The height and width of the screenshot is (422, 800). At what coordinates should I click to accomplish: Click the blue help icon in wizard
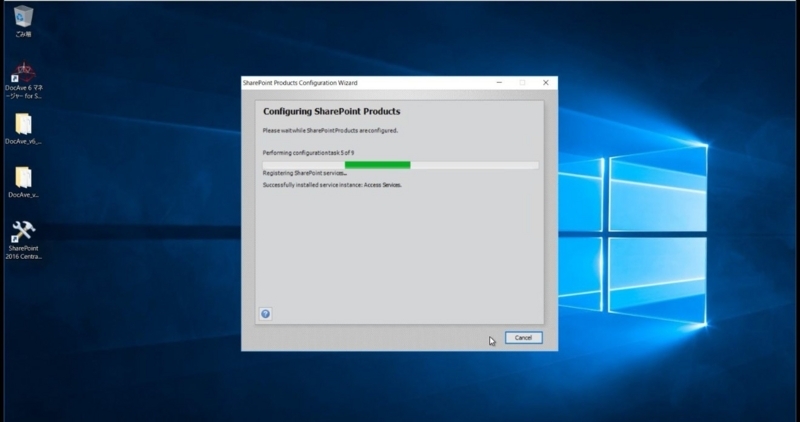point(265,314)
